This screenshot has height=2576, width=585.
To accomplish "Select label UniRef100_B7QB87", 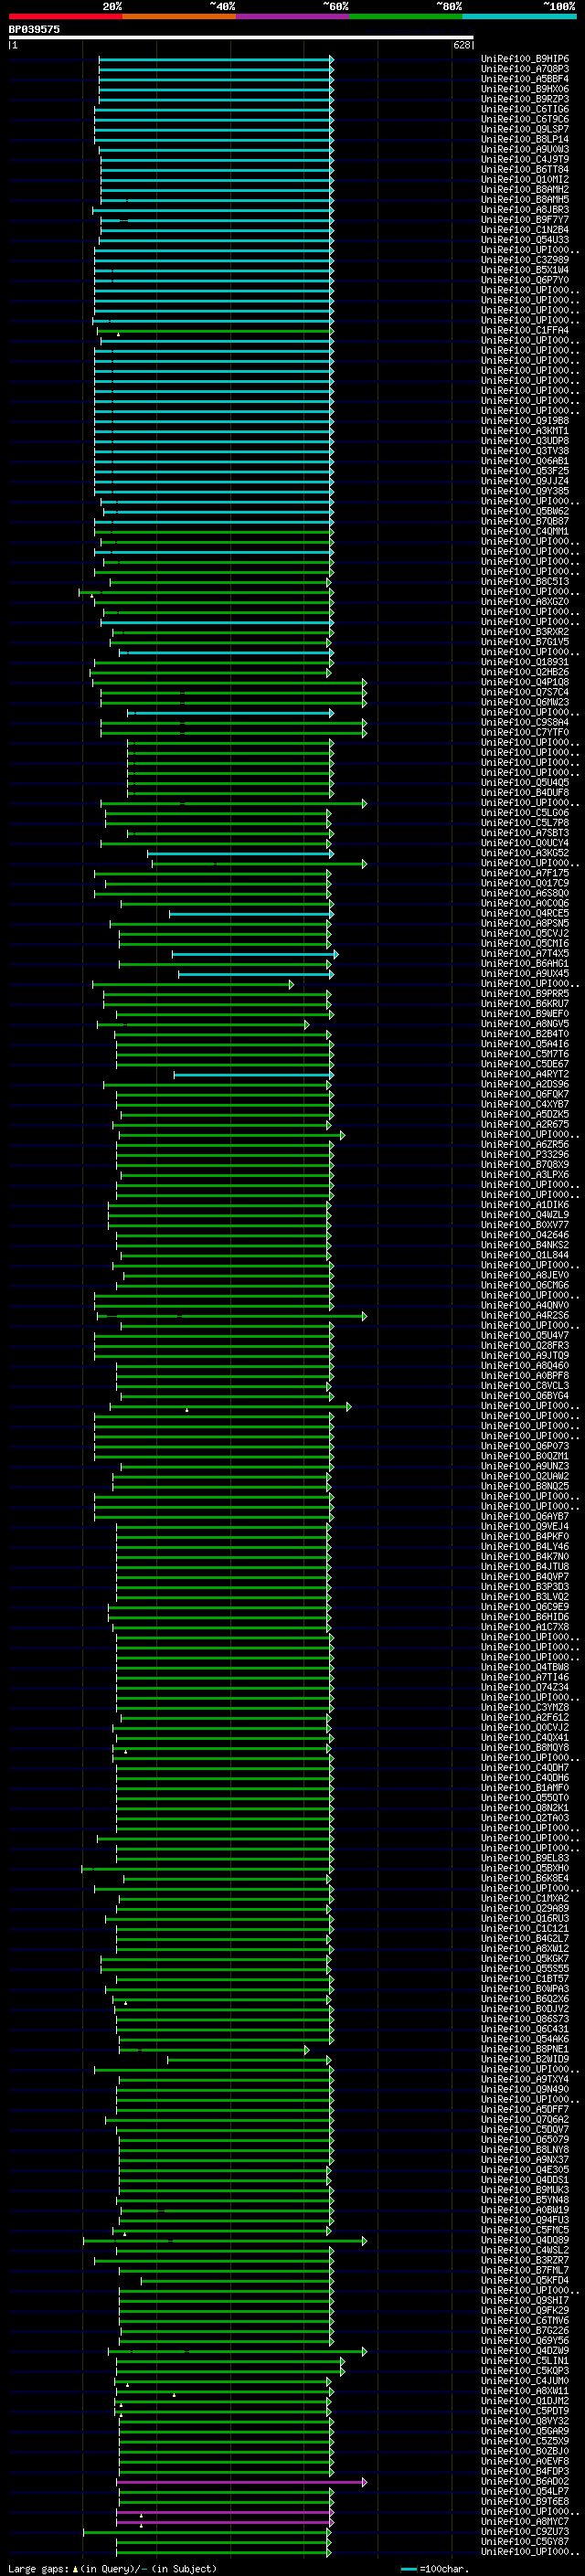I will [x=525, y=521].
